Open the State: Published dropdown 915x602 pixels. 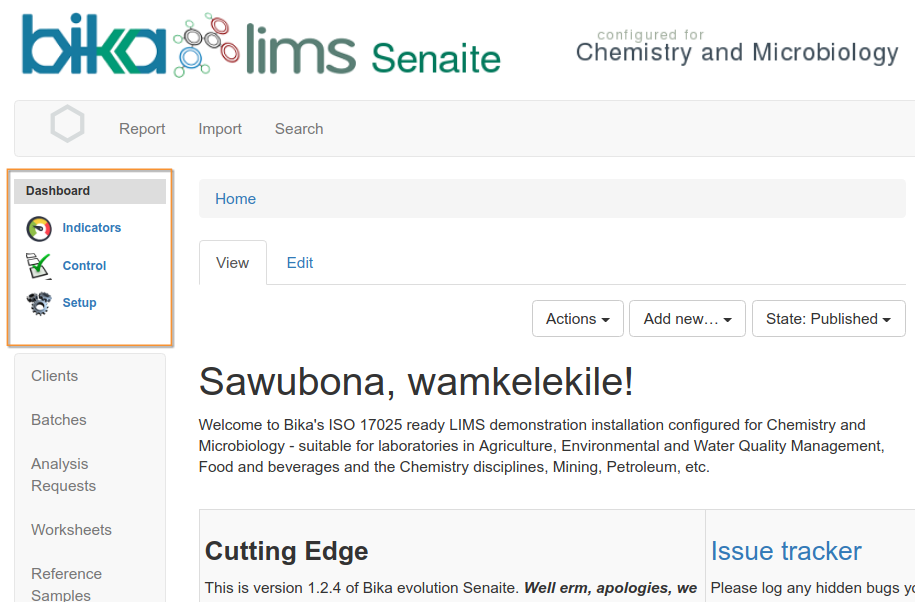(x=828, y=319)
